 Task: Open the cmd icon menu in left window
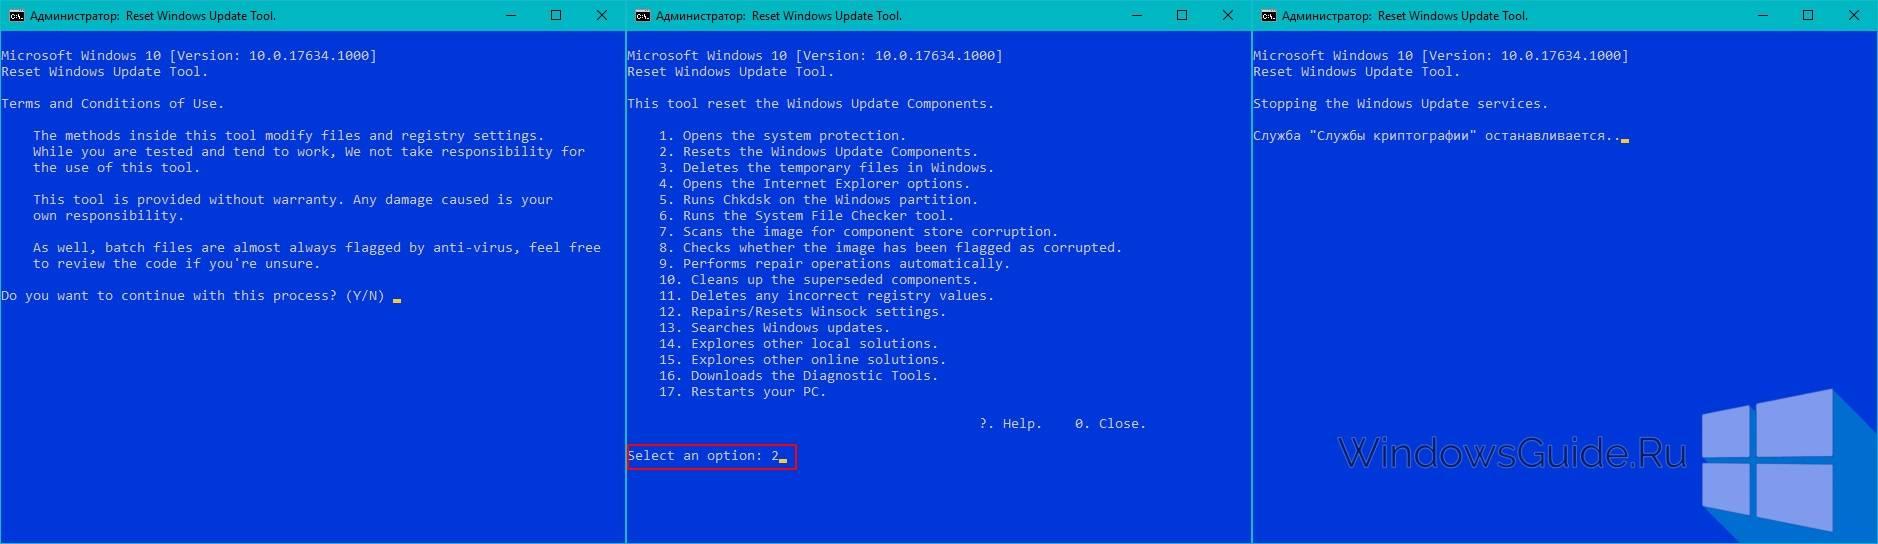[x=16, y=16]
